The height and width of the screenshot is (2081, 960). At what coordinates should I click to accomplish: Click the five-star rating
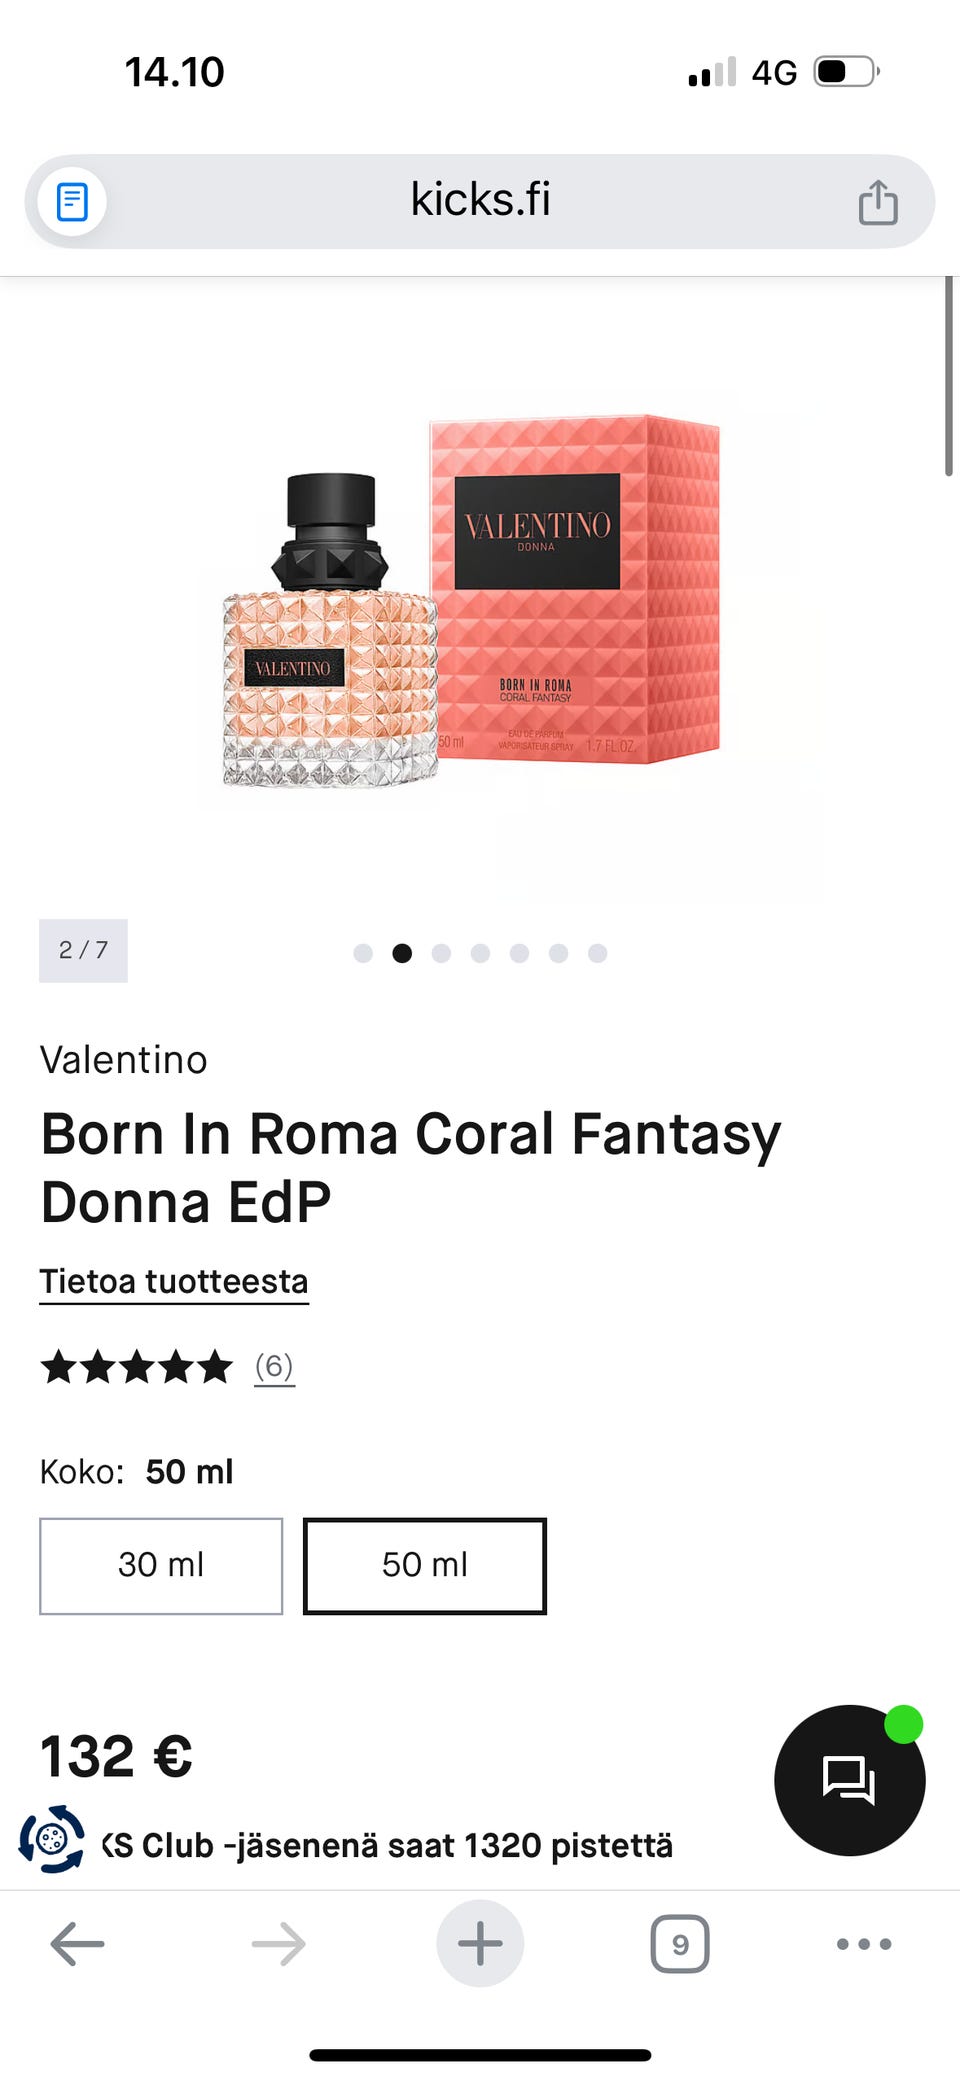pos(136,1366)
